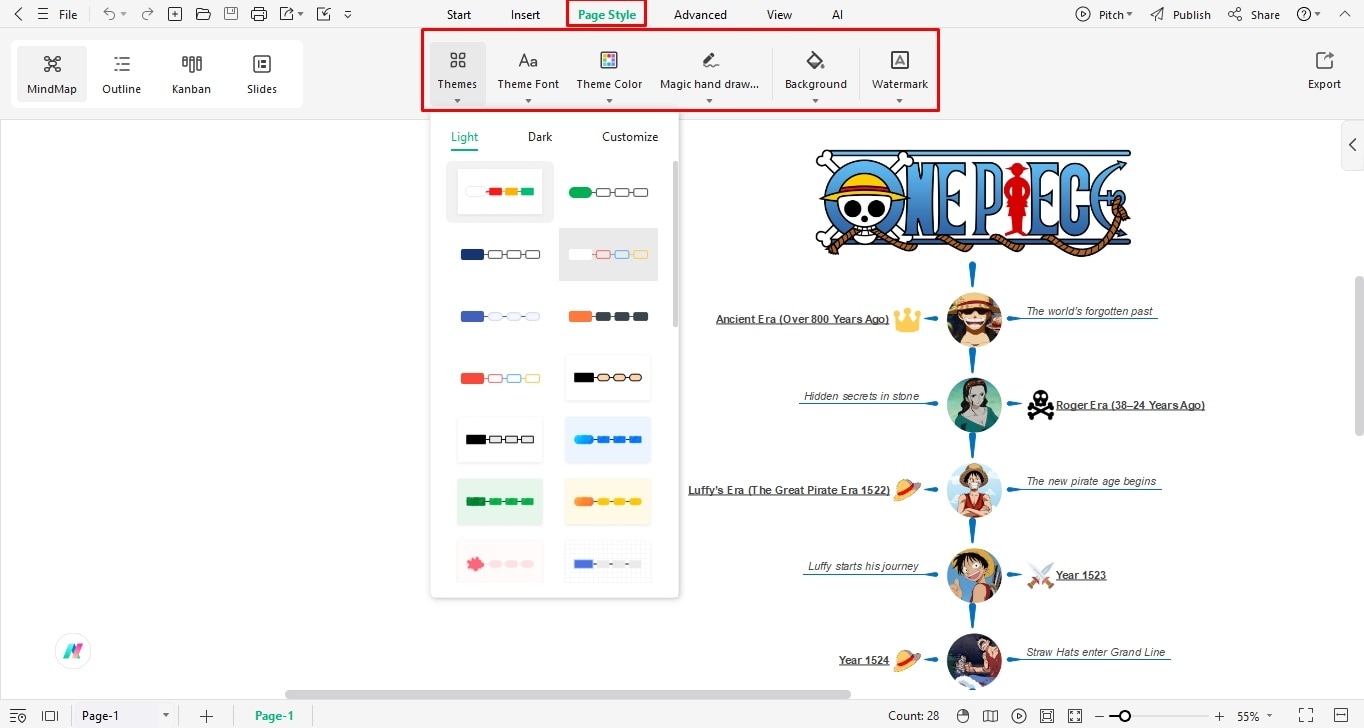The width and height of the screenshot is (1364, 728).
Task: Click the export share icon in quick toolbar
Action: [287, 15]
